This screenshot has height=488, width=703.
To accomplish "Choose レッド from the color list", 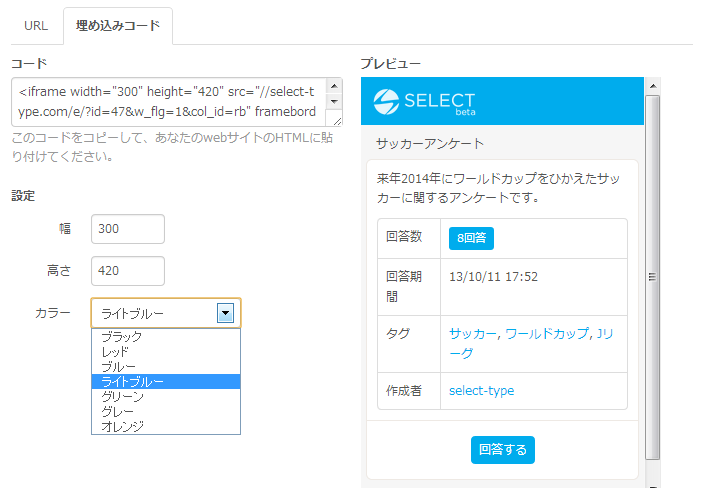I will (115, 352).
